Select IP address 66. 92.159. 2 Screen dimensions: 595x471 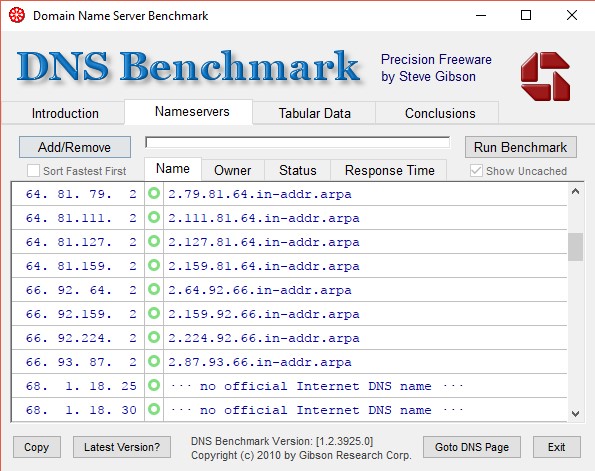pyautogui.click(x=81, y=314)
